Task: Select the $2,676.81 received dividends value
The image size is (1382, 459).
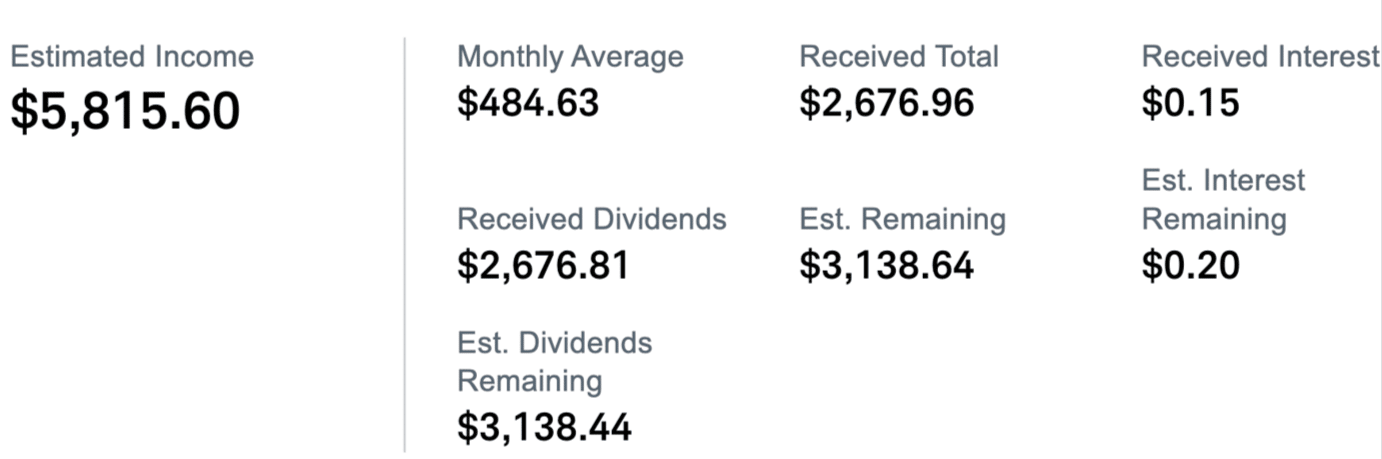Action: pos(543,265)
